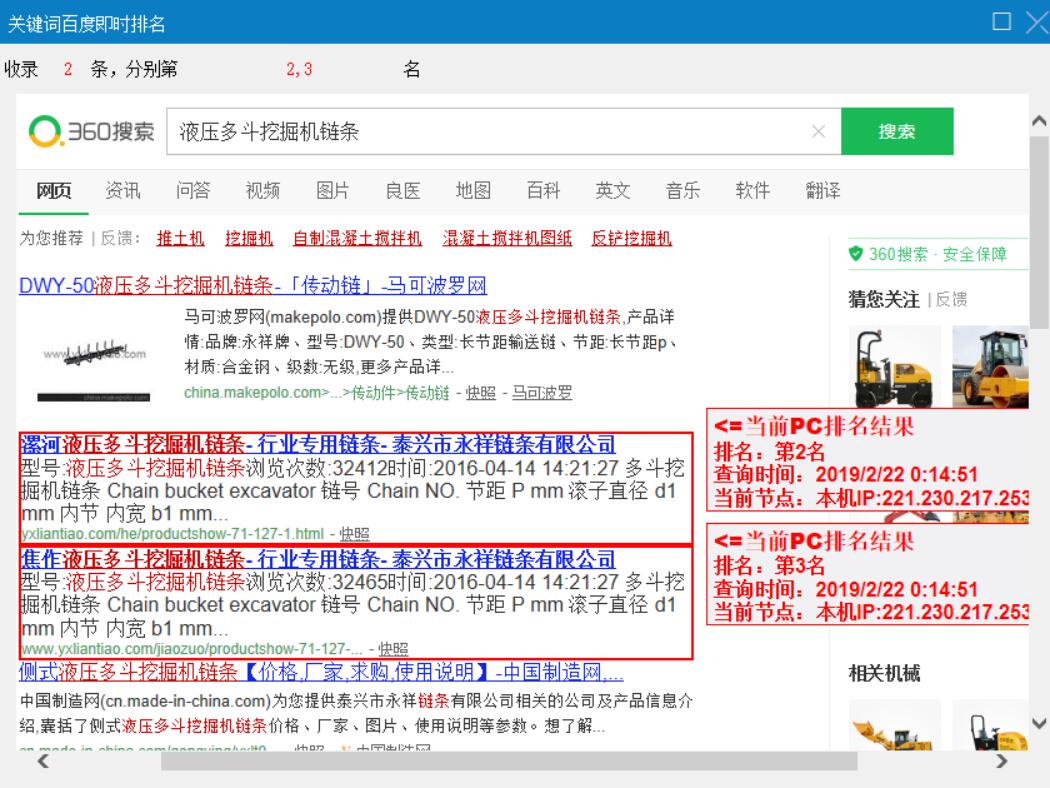The image size is (1050, 788).
Task: Switch to the 软件 tab
Action: coord(753,191)
